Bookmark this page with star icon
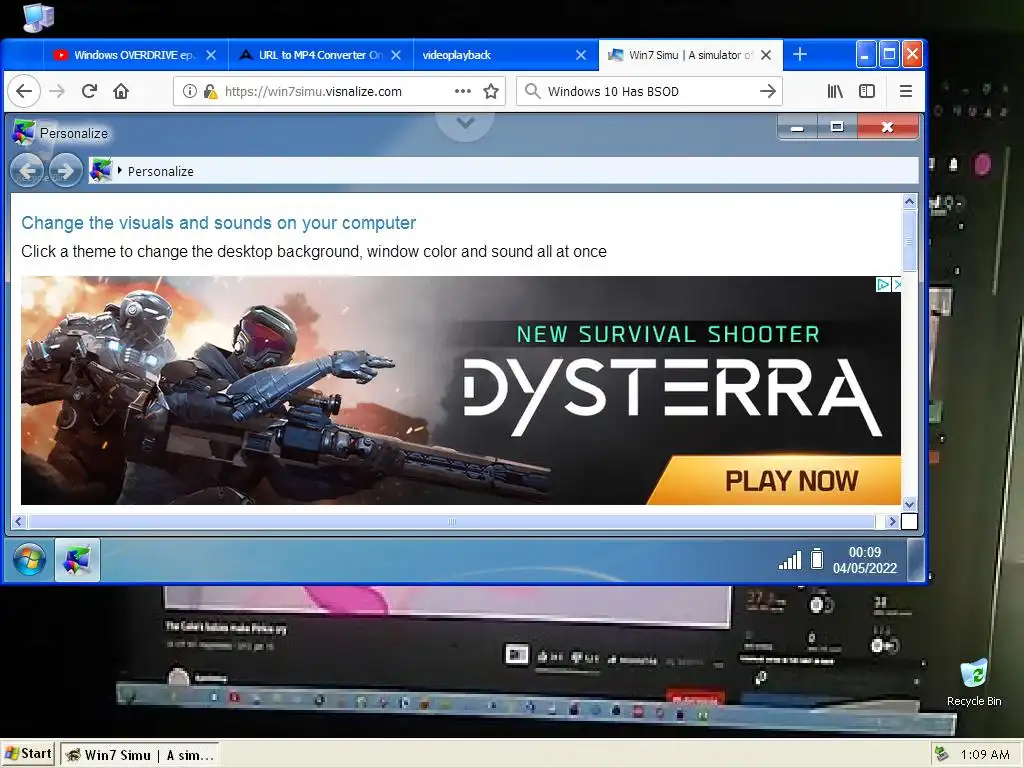The width and height of the screenshot is (1024, 768). tap(491, 91)
